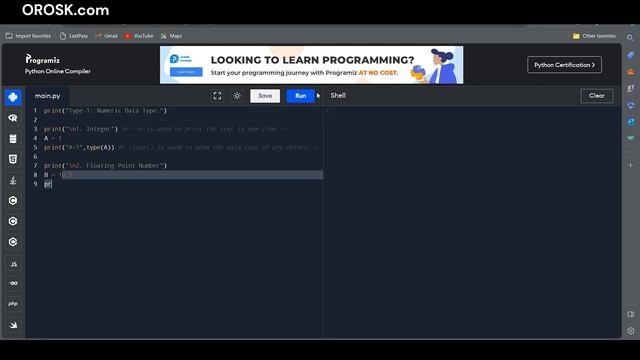Viewport: 640px width, 360px height.
Task: Click the fullscreen editor icon
Action: tap(217, 96)
